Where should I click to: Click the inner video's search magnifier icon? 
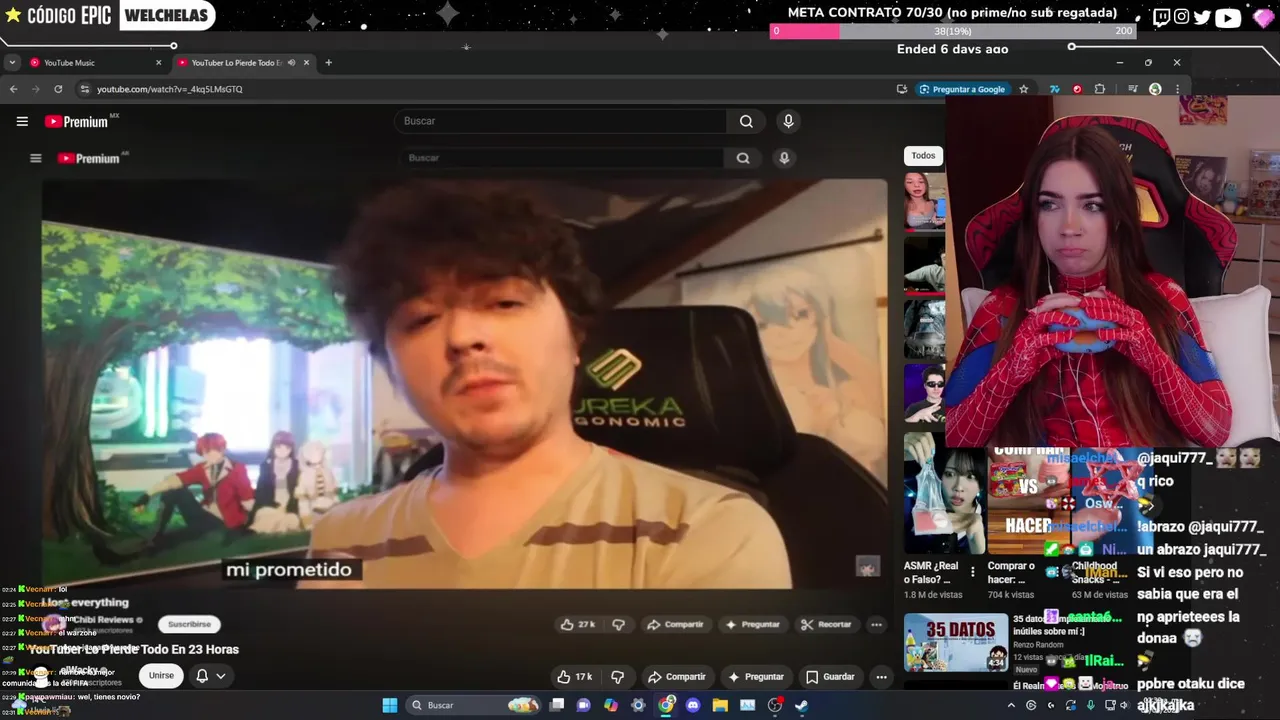click(x=743, y=158)
